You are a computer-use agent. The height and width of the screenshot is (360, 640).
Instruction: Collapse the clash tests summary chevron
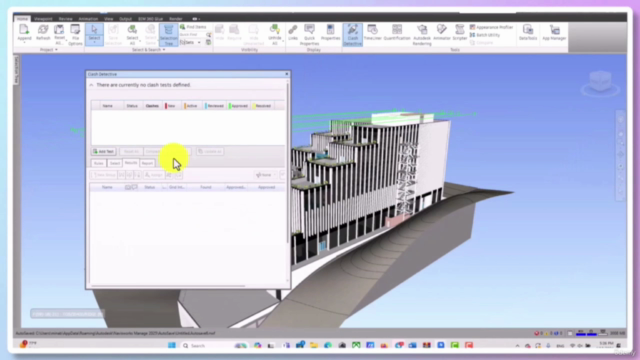(x=91, y=85)
